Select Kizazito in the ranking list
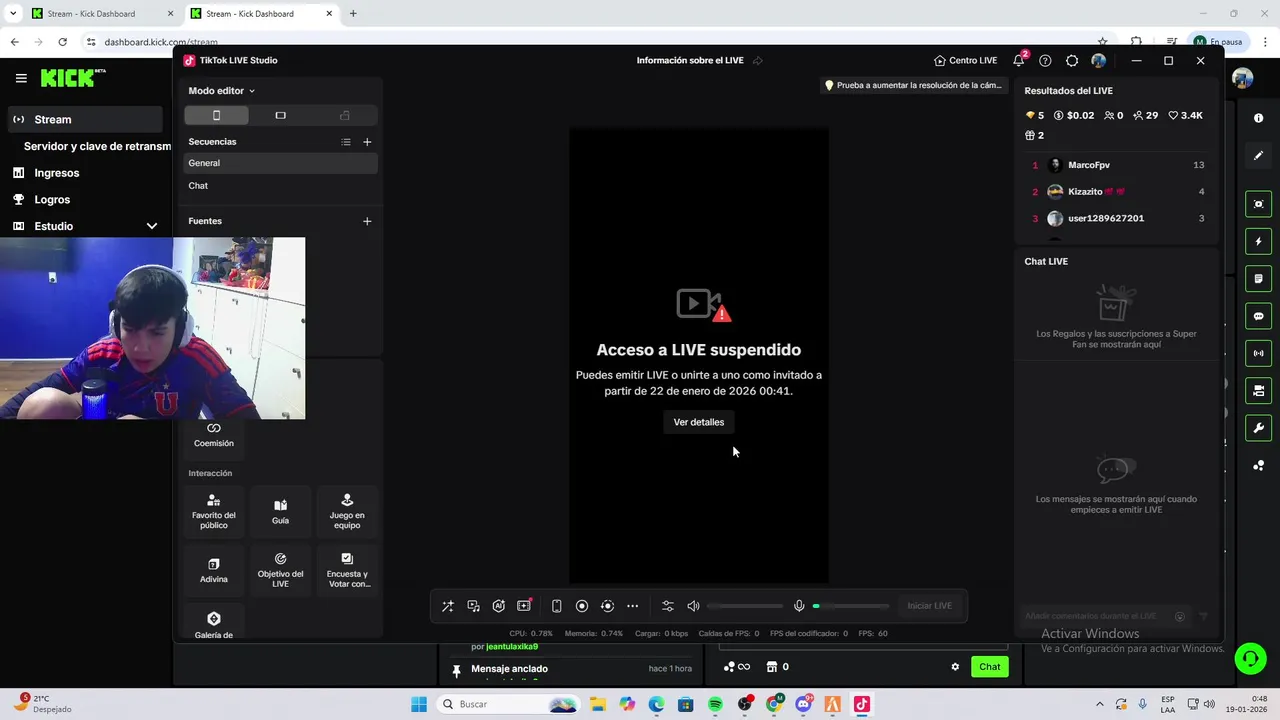 coord(1117,191)
